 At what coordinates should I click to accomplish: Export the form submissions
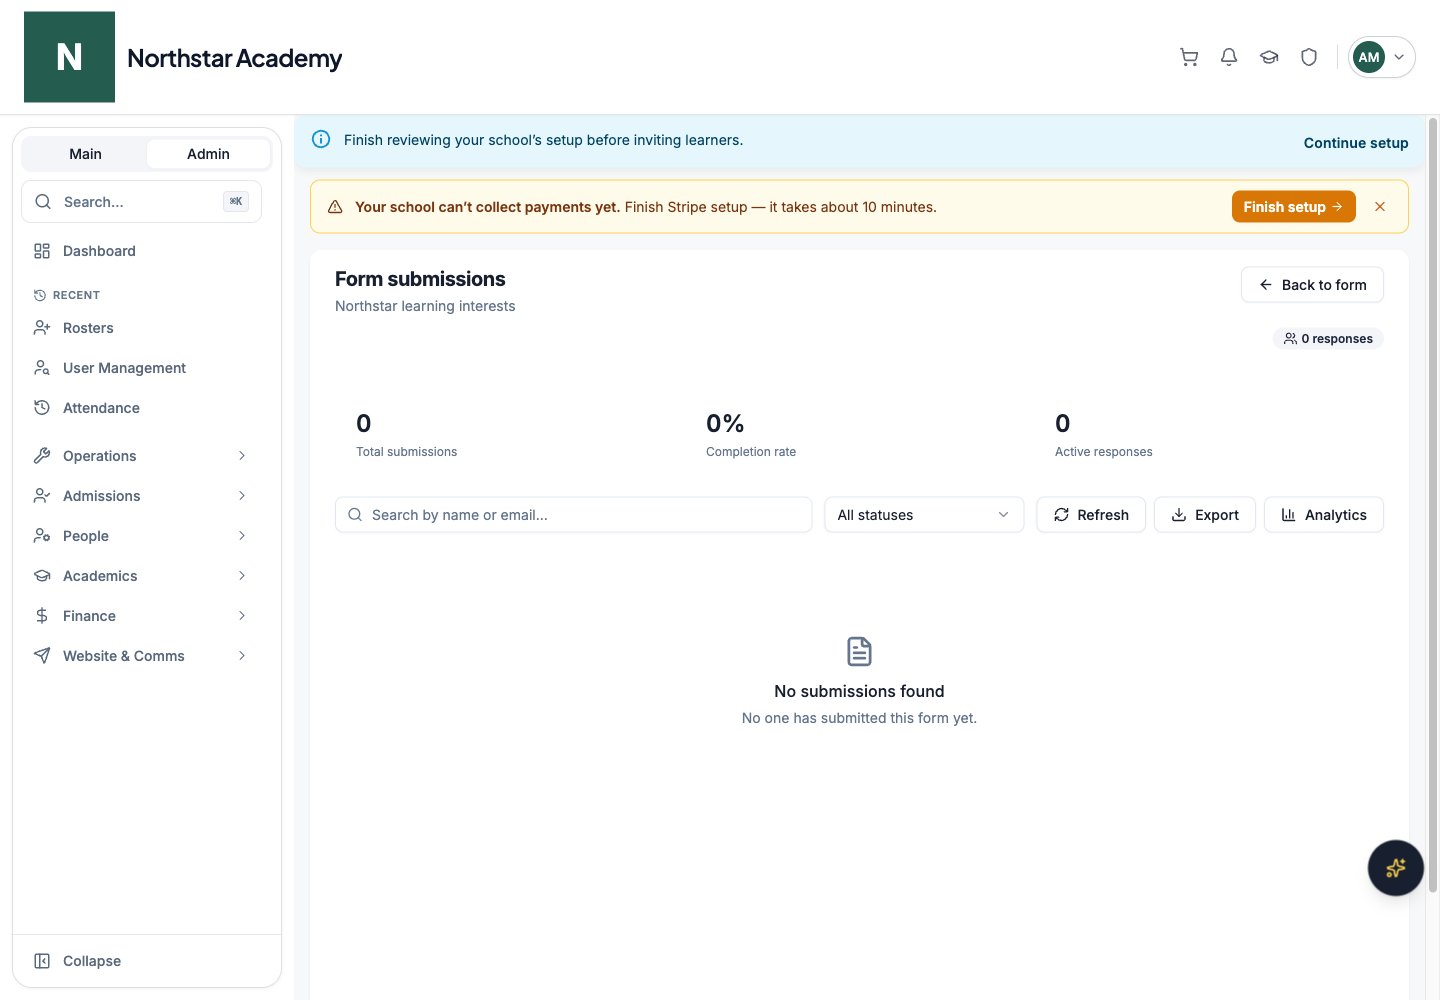(x=1205, y=515)
